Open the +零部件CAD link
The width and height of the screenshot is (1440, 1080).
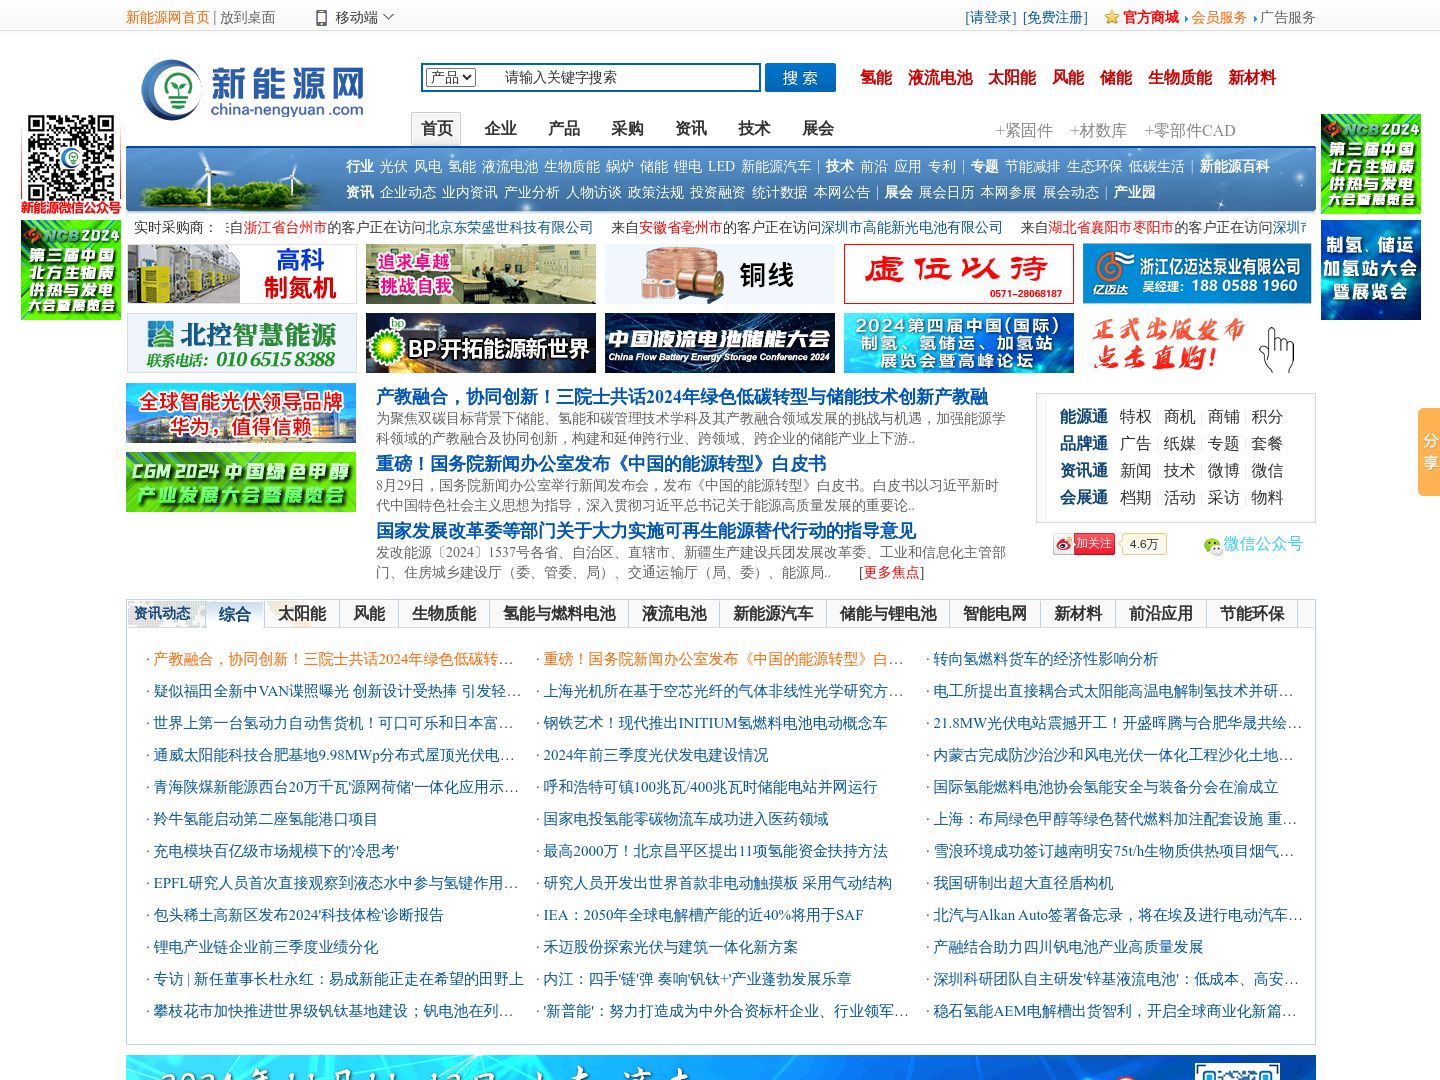coord(1190,130)
